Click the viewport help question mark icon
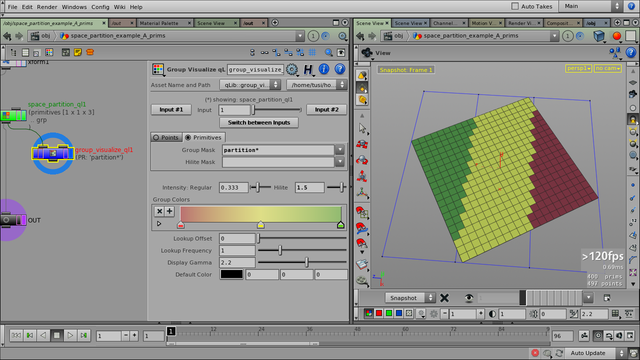Viewport: 640px width, 360px height. click(631, 52)
